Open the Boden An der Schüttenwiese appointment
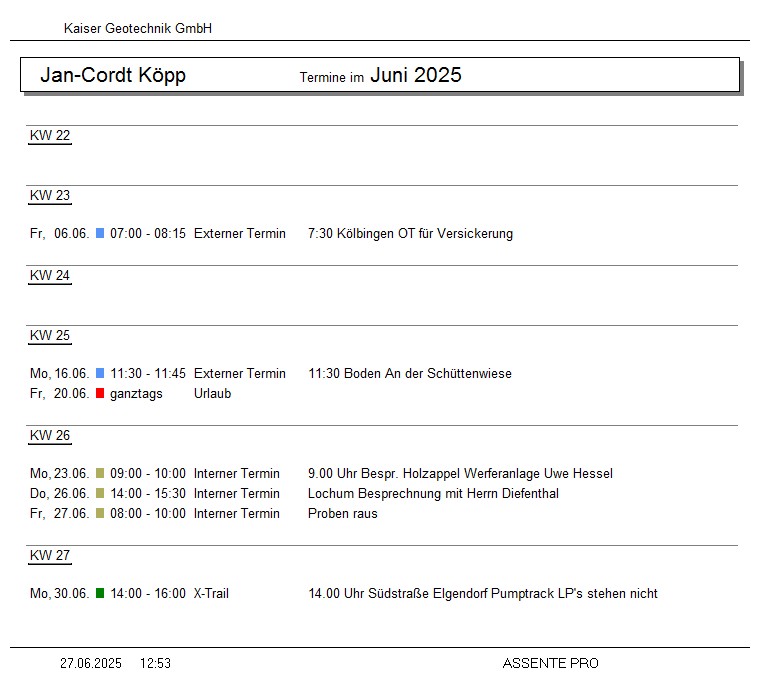The image size is (780, 687). pos(409,374)
